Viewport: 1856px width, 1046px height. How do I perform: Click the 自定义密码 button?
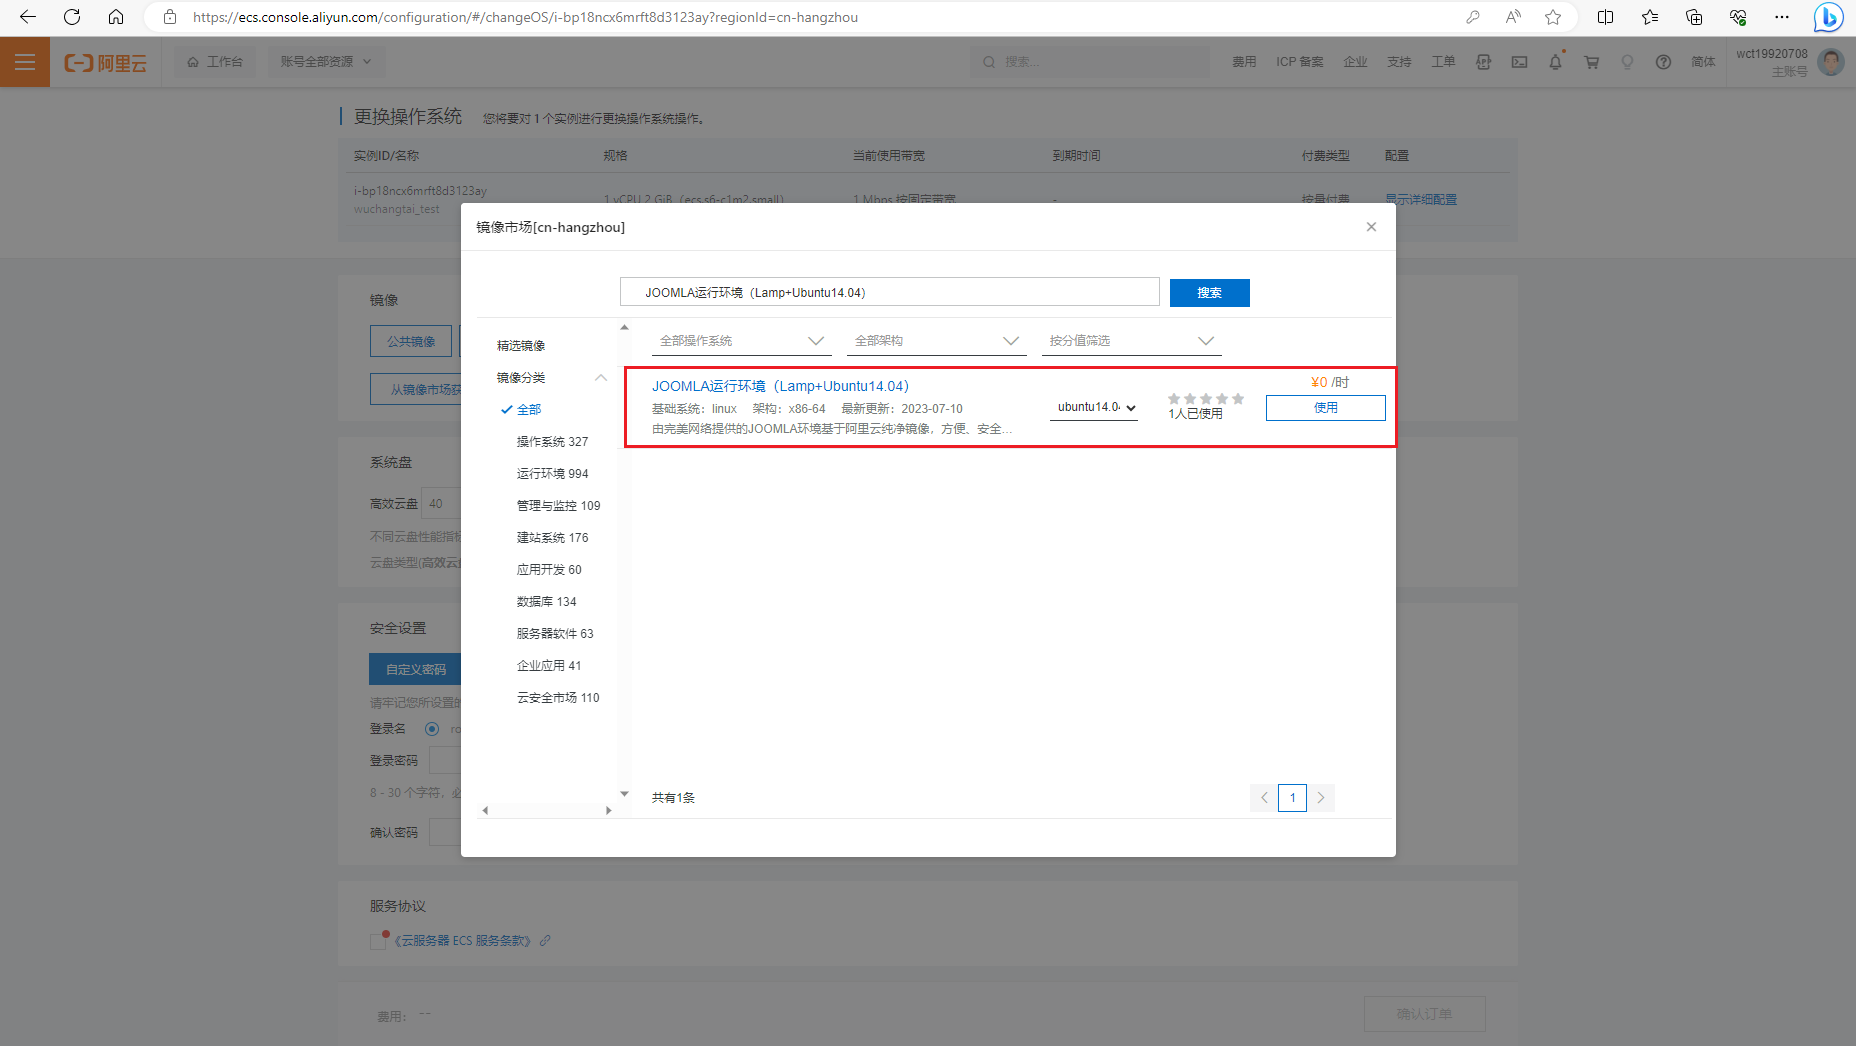coord(416,669)
